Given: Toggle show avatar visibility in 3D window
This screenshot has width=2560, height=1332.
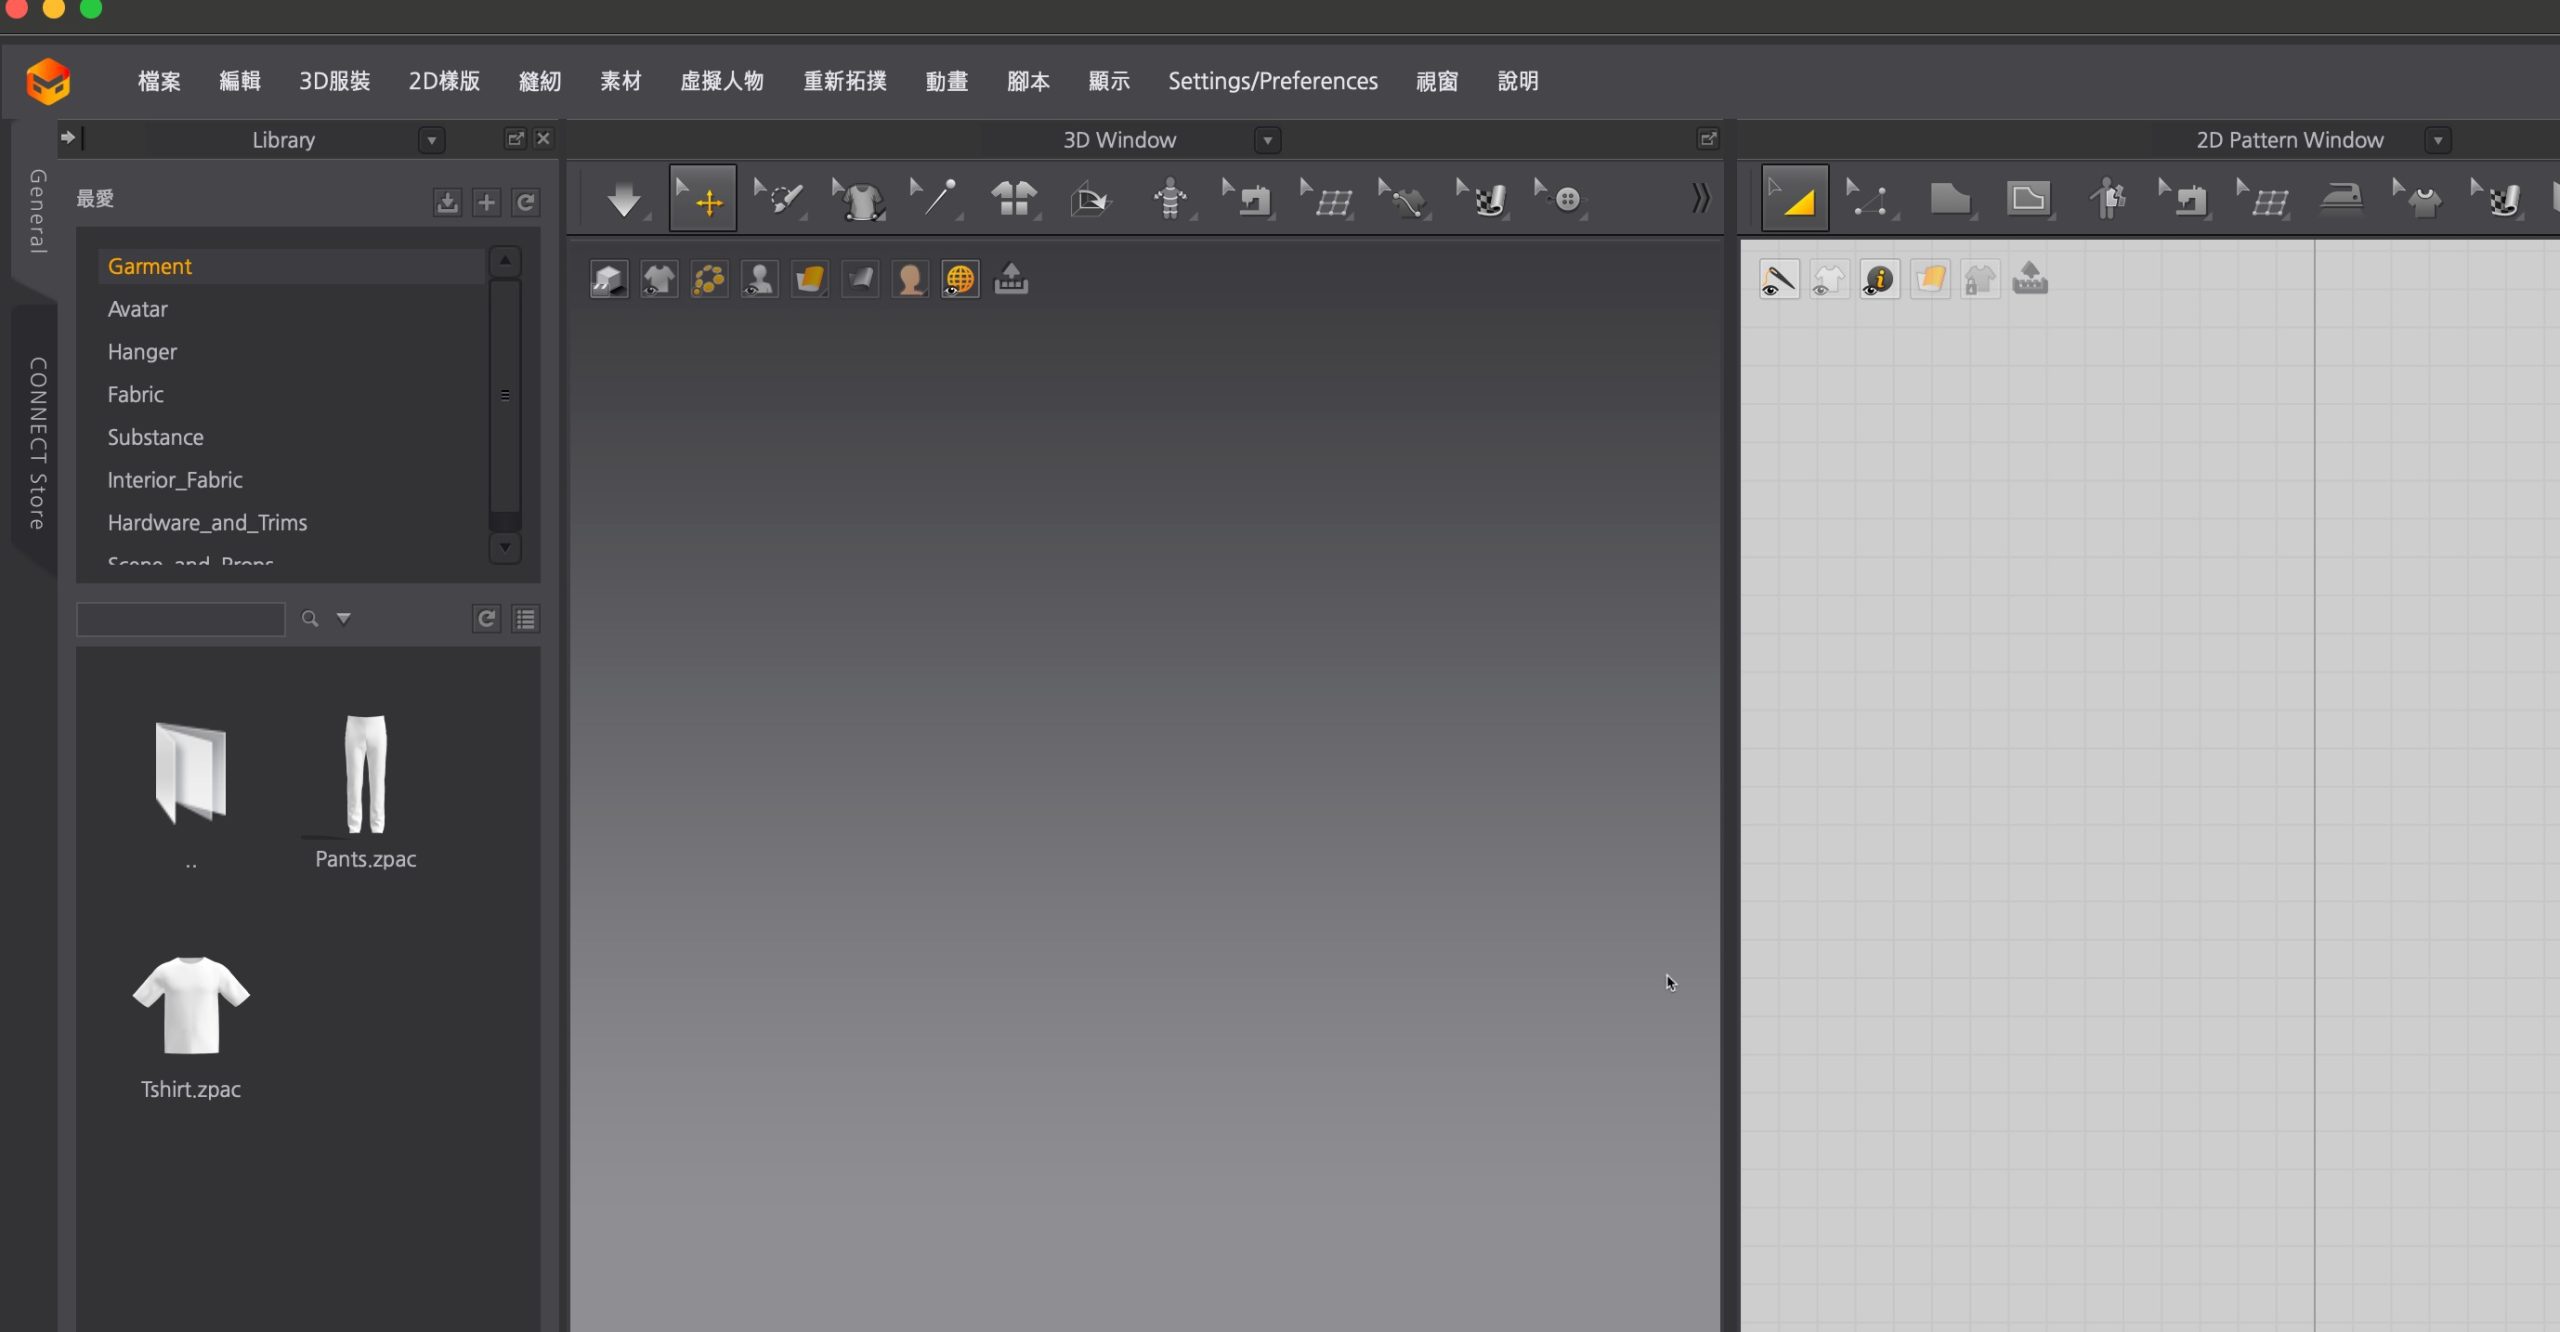Looking at the screenshot, I should (x=759, y=280).
